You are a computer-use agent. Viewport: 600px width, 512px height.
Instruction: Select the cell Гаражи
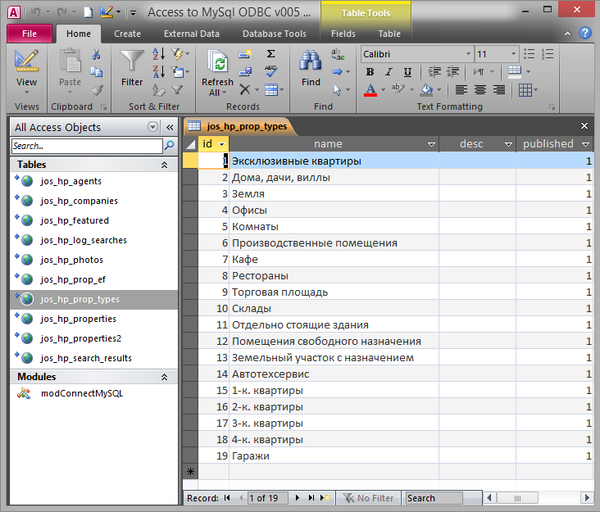coord(334,456)
